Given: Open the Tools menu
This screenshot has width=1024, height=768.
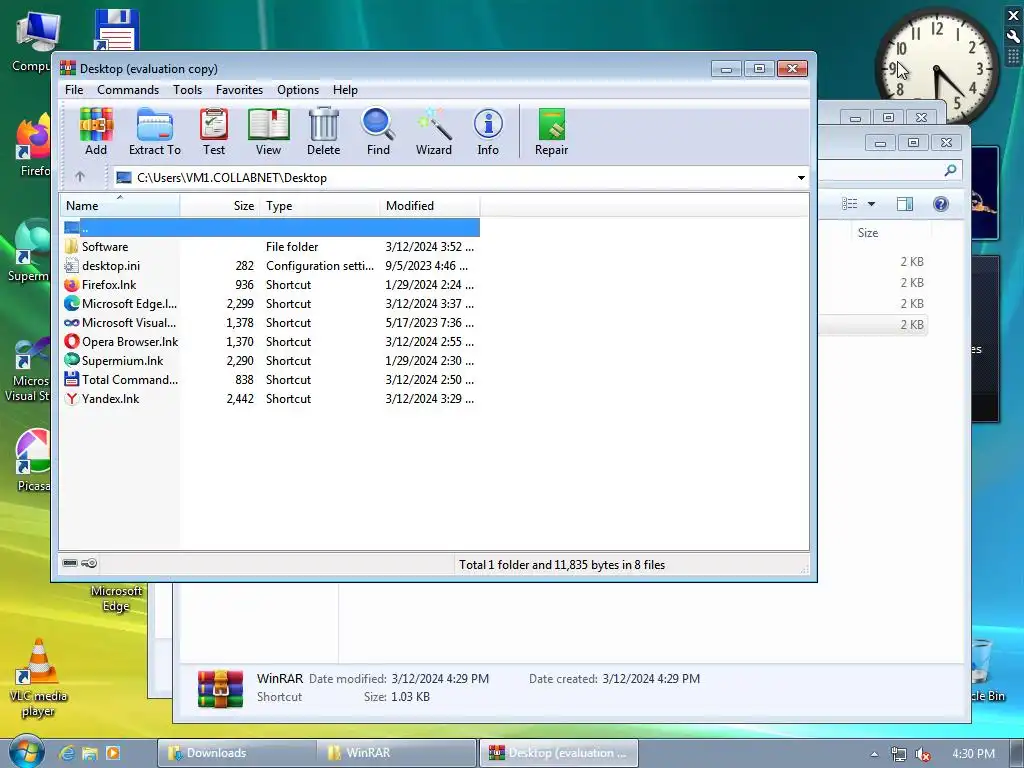Looking at the screenshot, I should (187, 89).
